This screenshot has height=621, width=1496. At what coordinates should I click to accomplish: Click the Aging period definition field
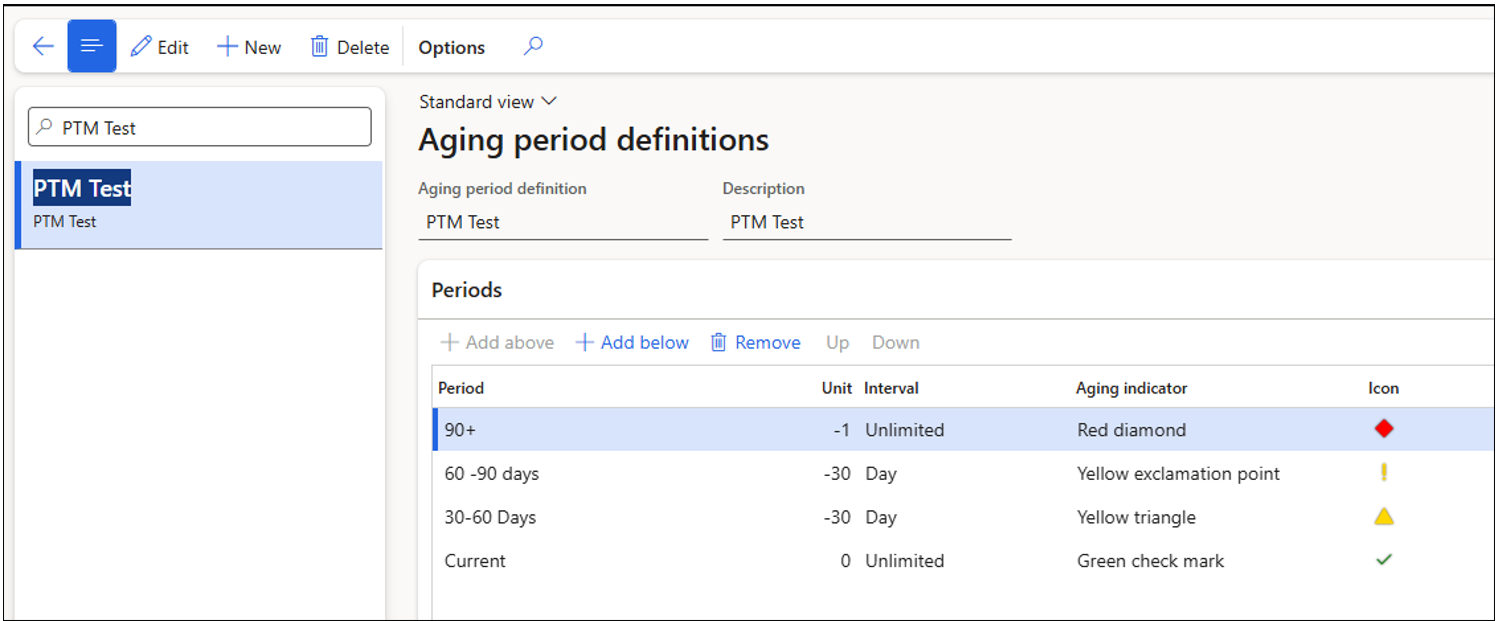pos(562,222)
